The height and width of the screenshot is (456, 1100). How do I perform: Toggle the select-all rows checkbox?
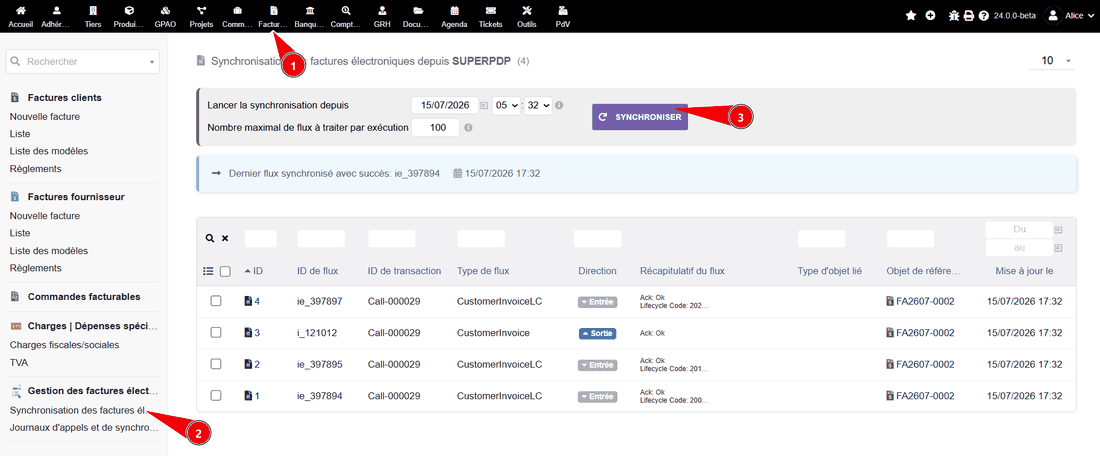point(225,271)
